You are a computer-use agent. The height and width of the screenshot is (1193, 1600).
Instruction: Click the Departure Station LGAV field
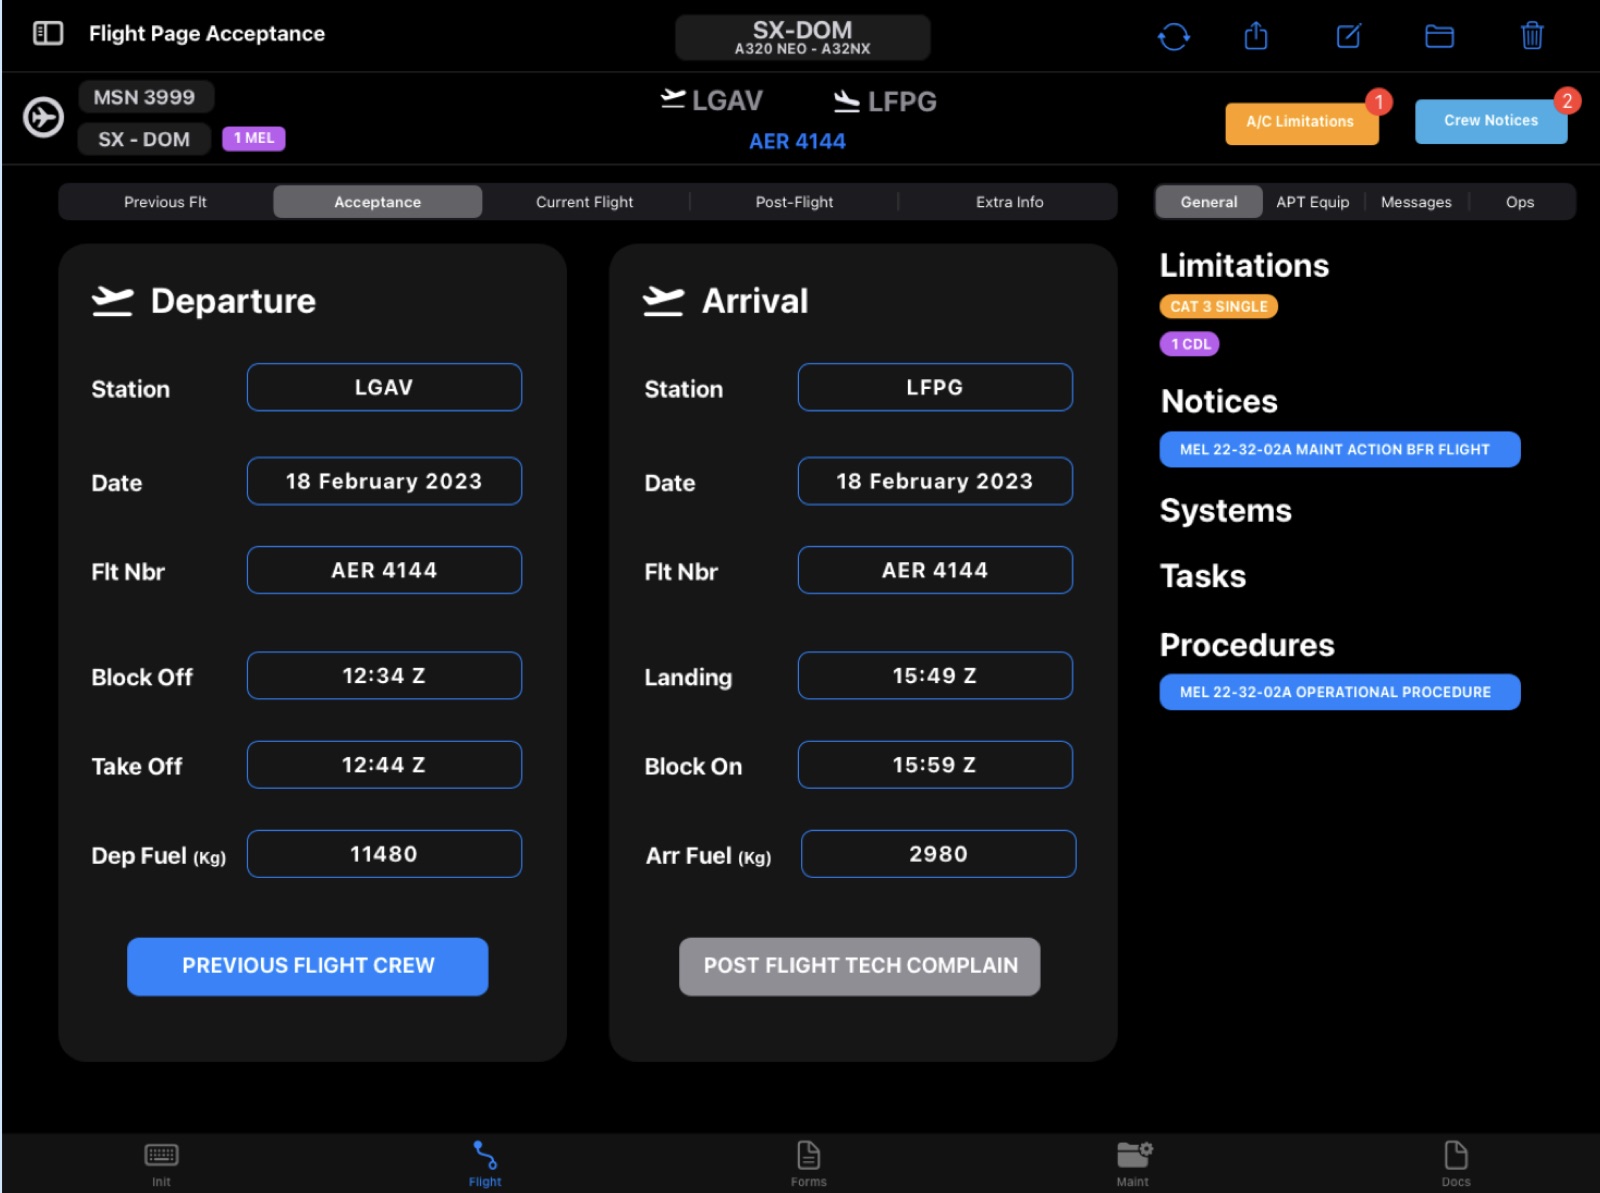384,387
